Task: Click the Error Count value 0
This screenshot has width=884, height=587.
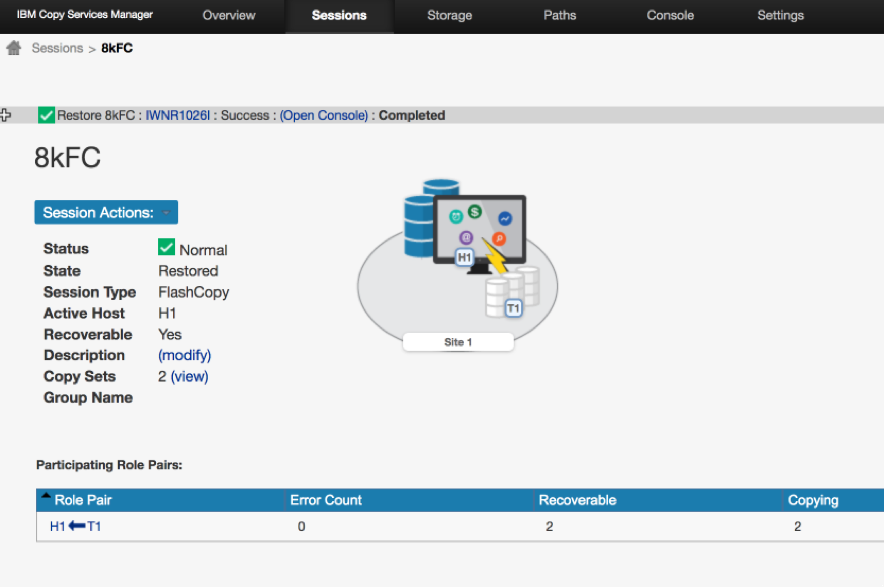Action: tap(302, 527)
